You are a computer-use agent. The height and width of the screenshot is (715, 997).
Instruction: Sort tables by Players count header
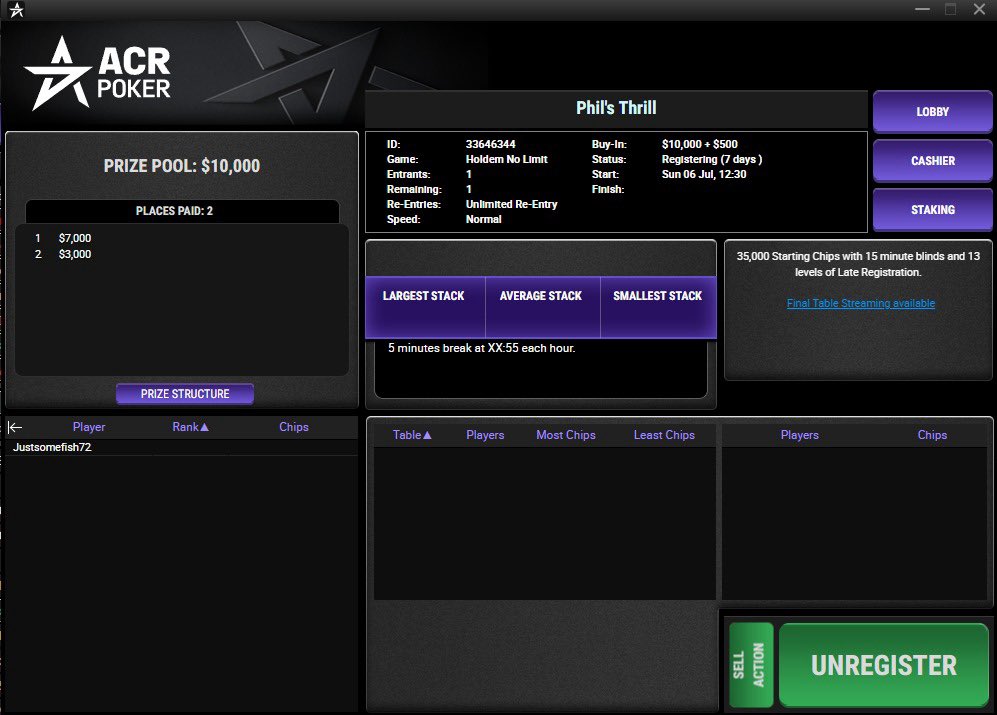485,435
